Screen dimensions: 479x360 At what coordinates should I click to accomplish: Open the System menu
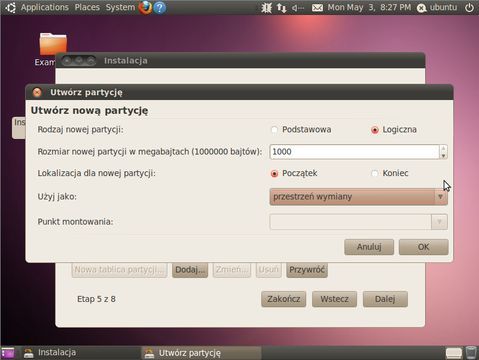120,7
